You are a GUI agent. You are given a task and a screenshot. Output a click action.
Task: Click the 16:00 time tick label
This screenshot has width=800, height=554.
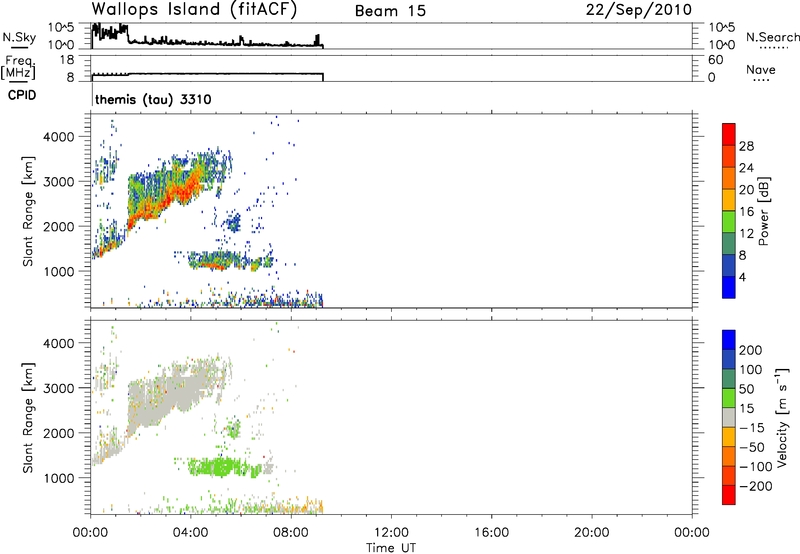pos(491,533)
